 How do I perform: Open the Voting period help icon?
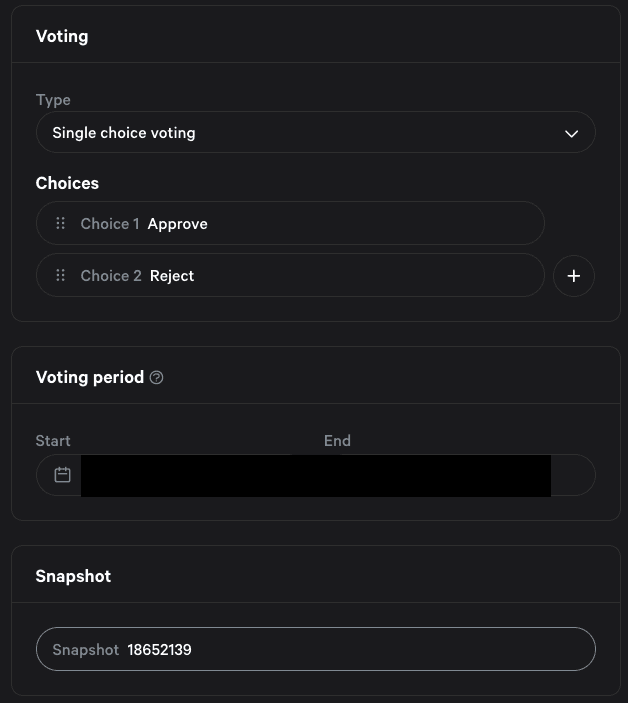(156, 378)
